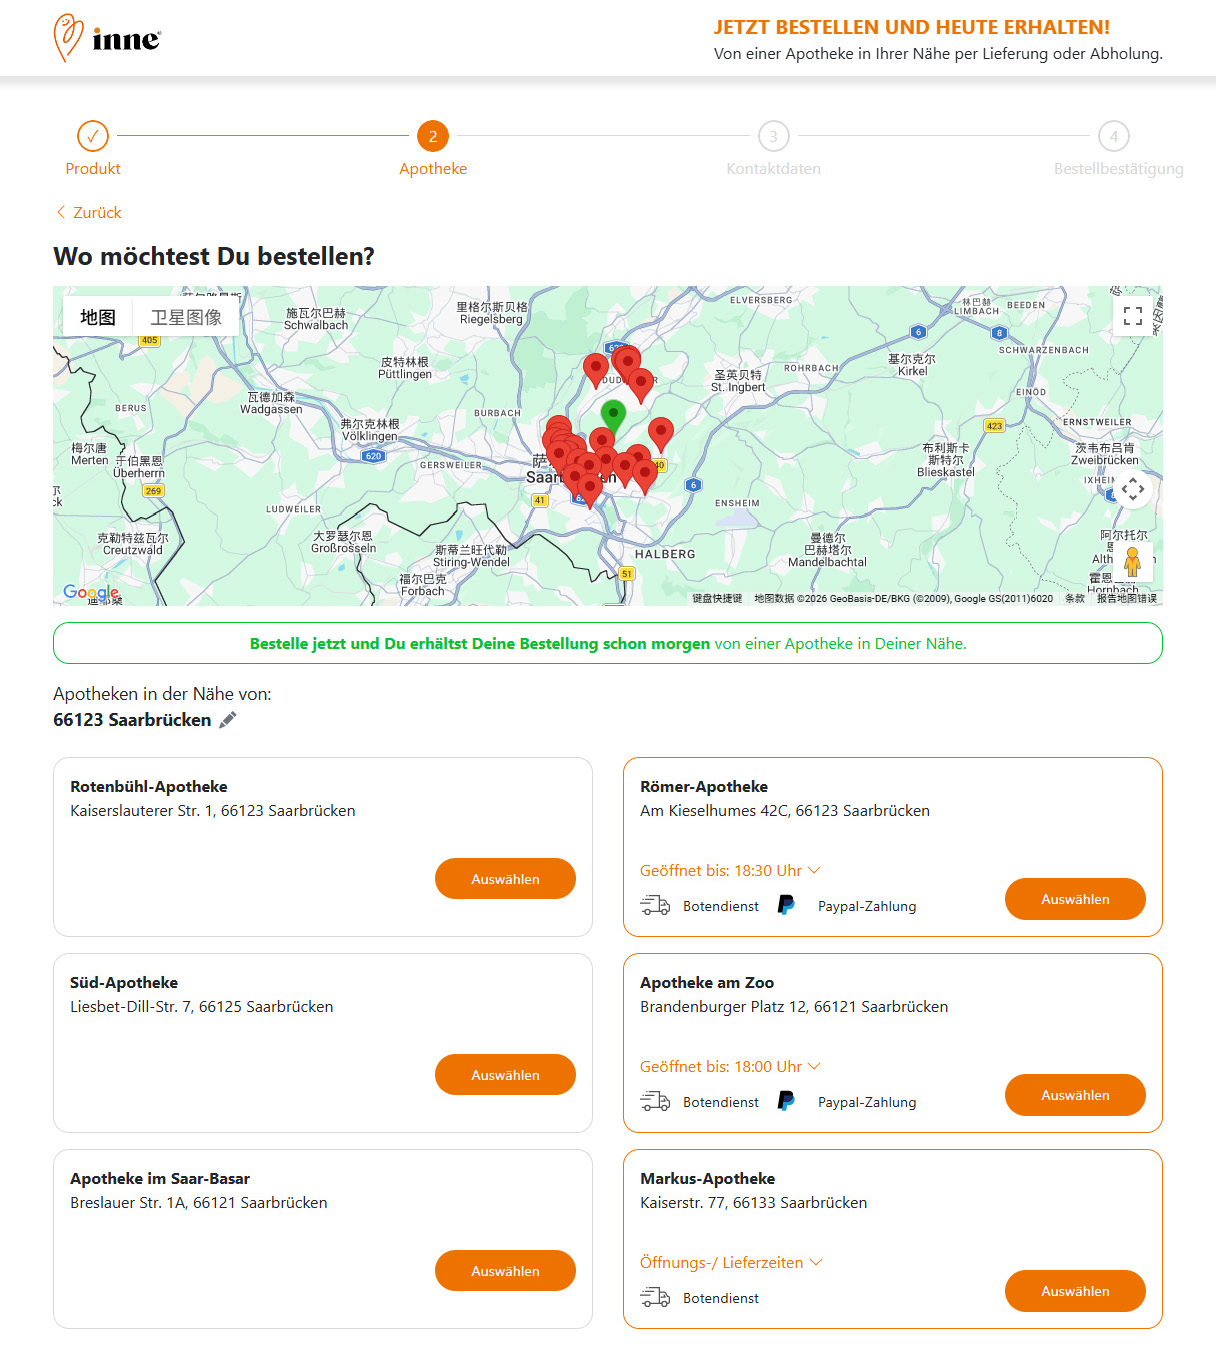Click the inne logo
1216x1351 pixels.
click(107, 38)
